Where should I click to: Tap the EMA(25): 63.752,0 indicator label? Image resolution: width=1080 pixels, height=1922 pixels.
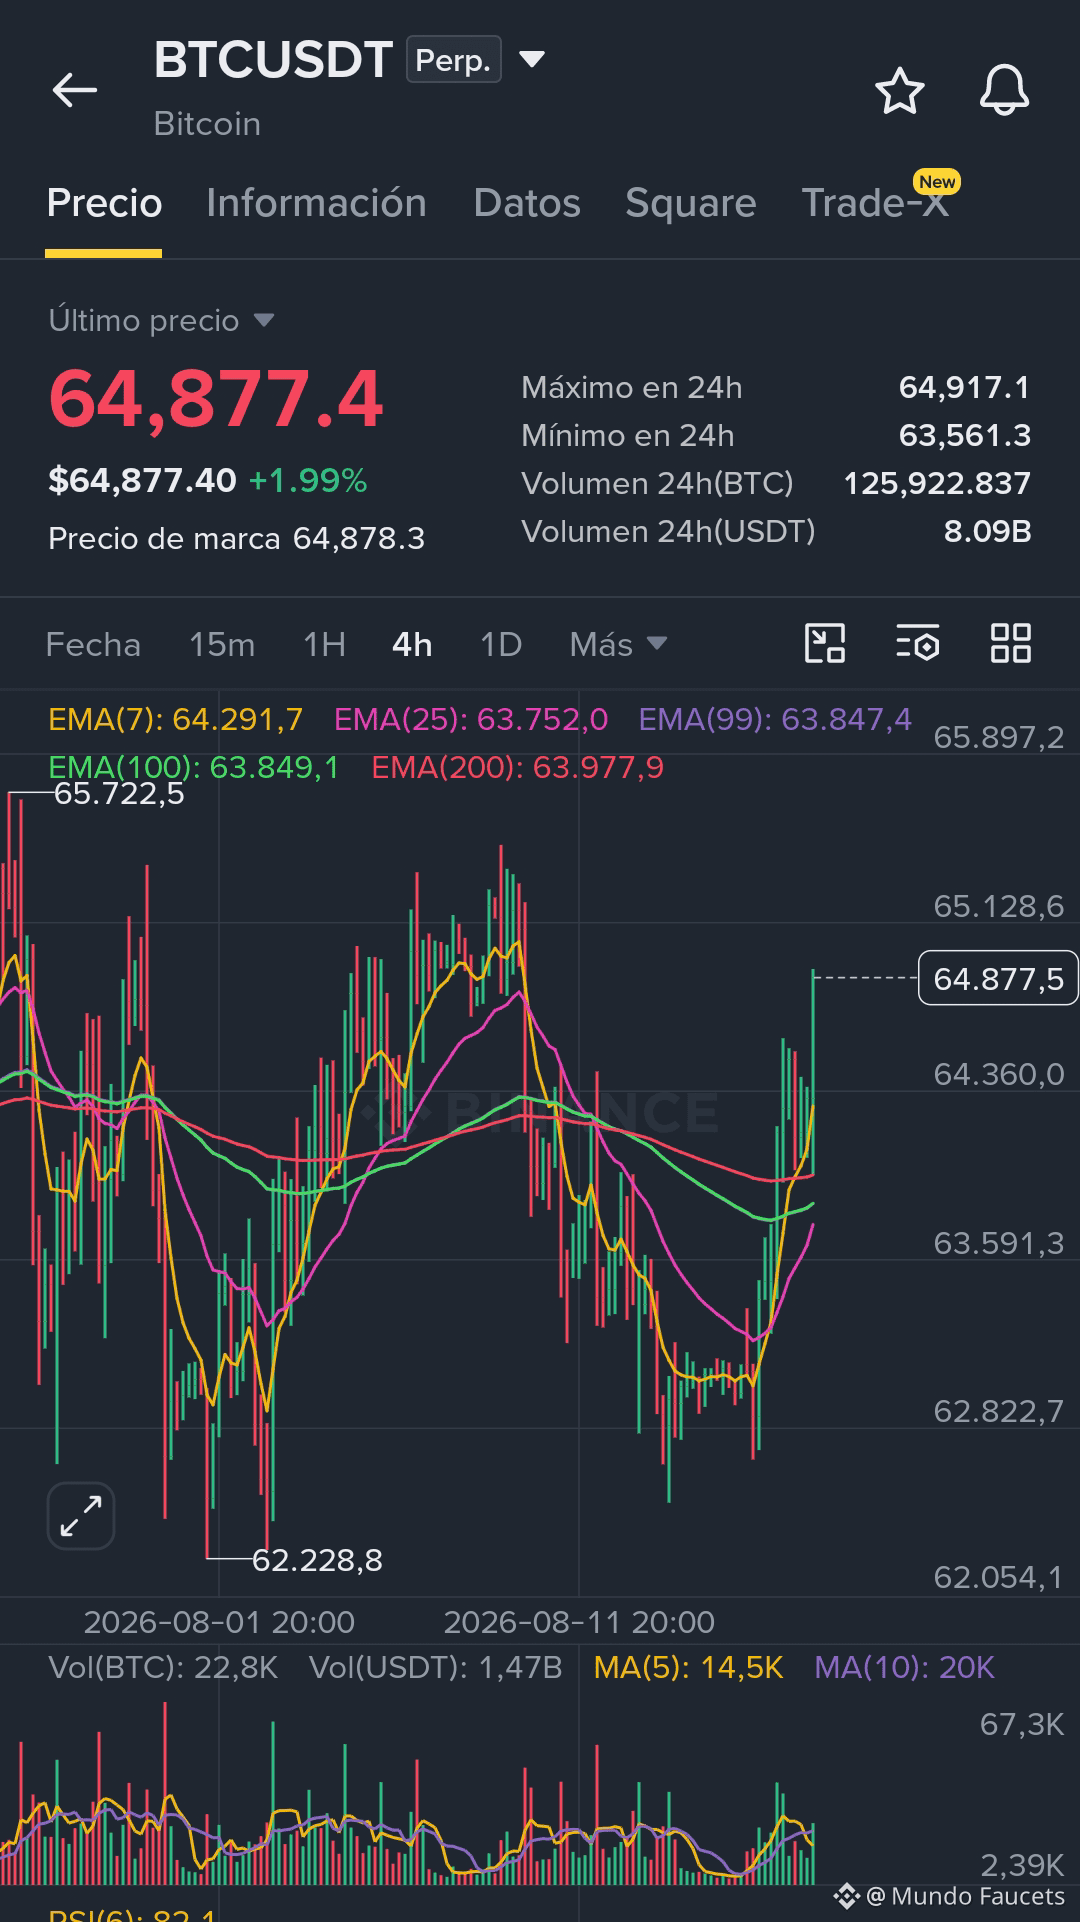click(x=471, y=719)
